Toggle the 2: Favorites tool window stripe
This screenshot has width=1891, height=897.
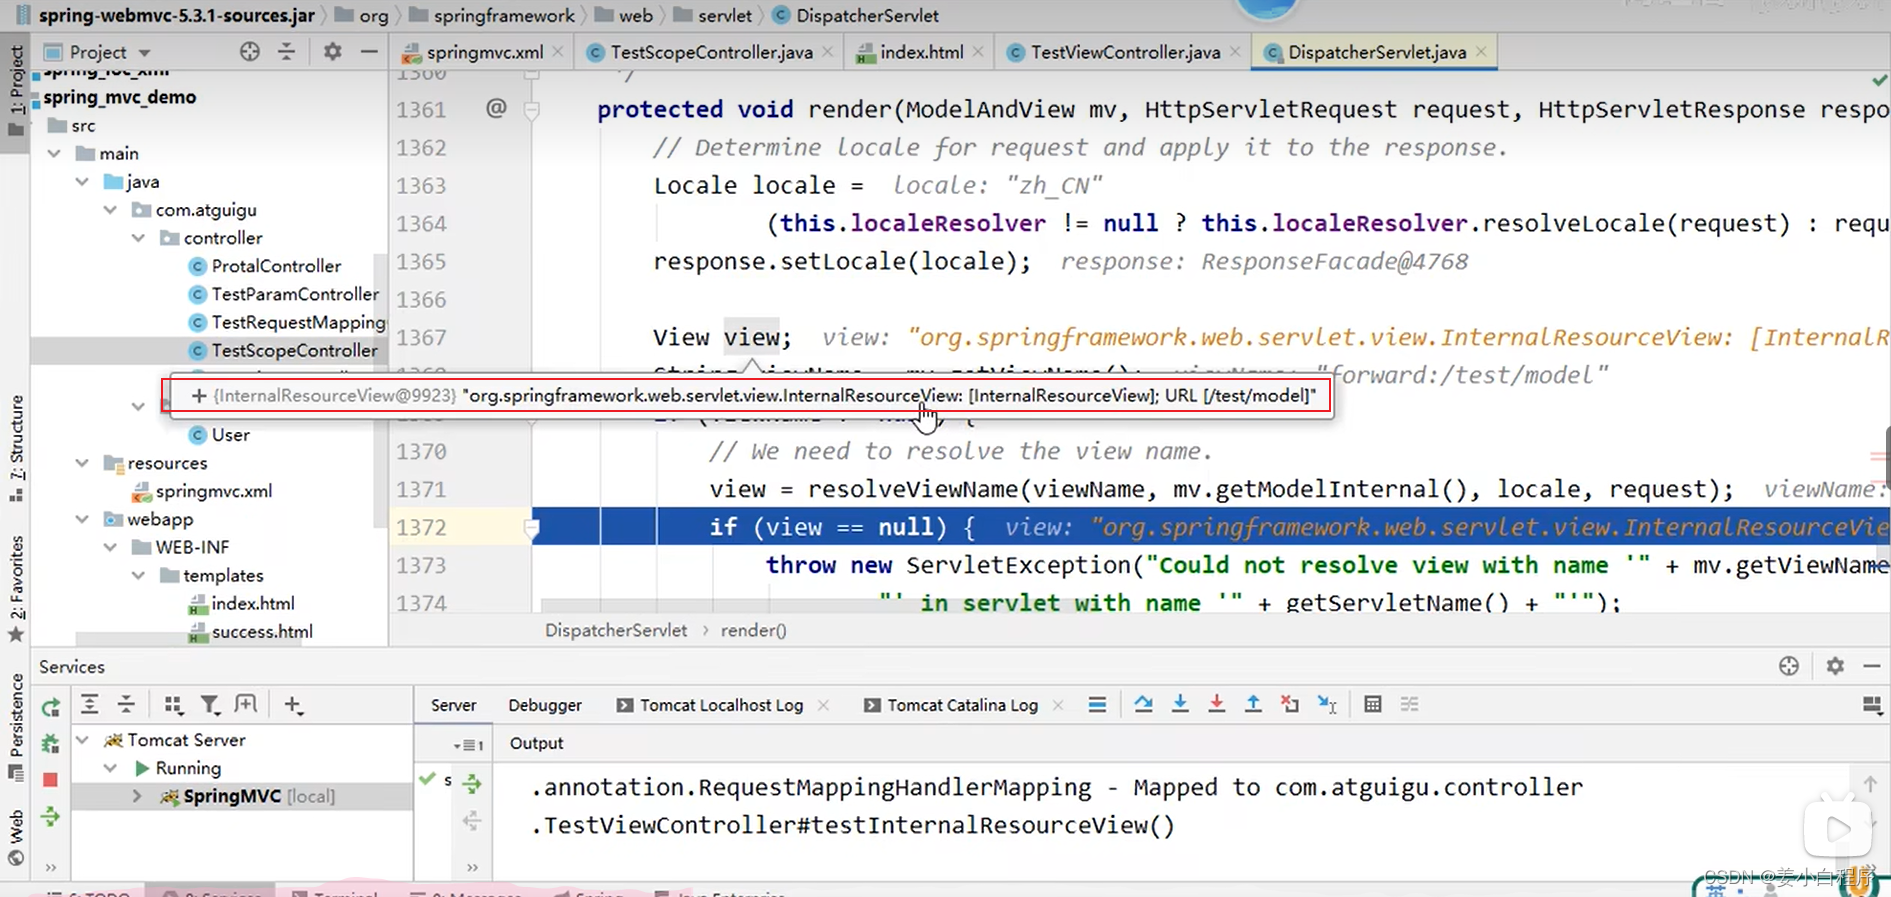[x=15, y=589]
